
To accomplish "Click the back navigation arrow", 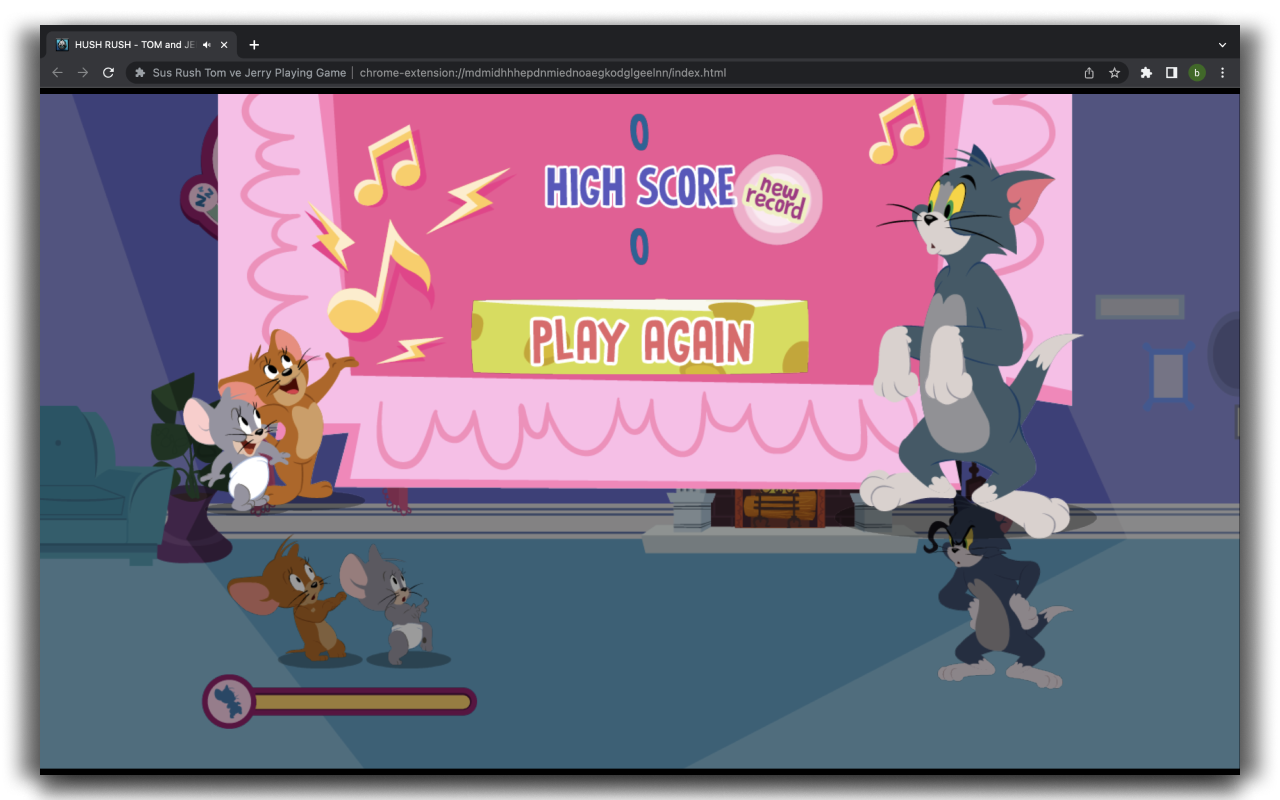I will pos(57,72).
